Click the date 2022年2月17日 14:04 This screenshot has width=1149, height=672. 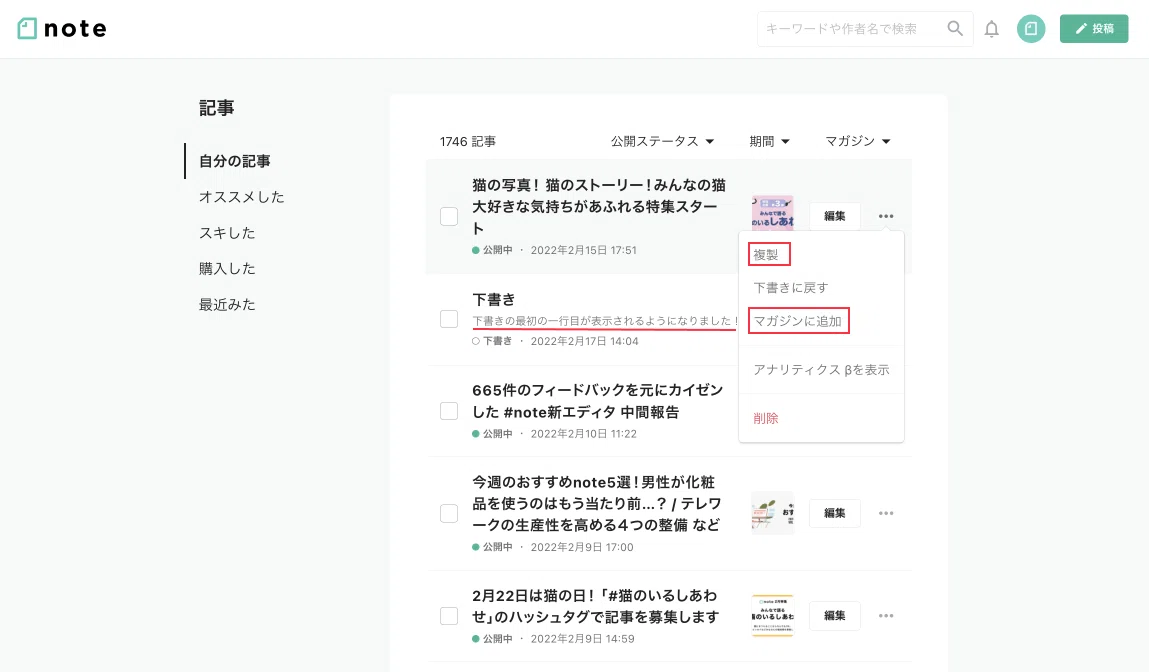[584, 341]
